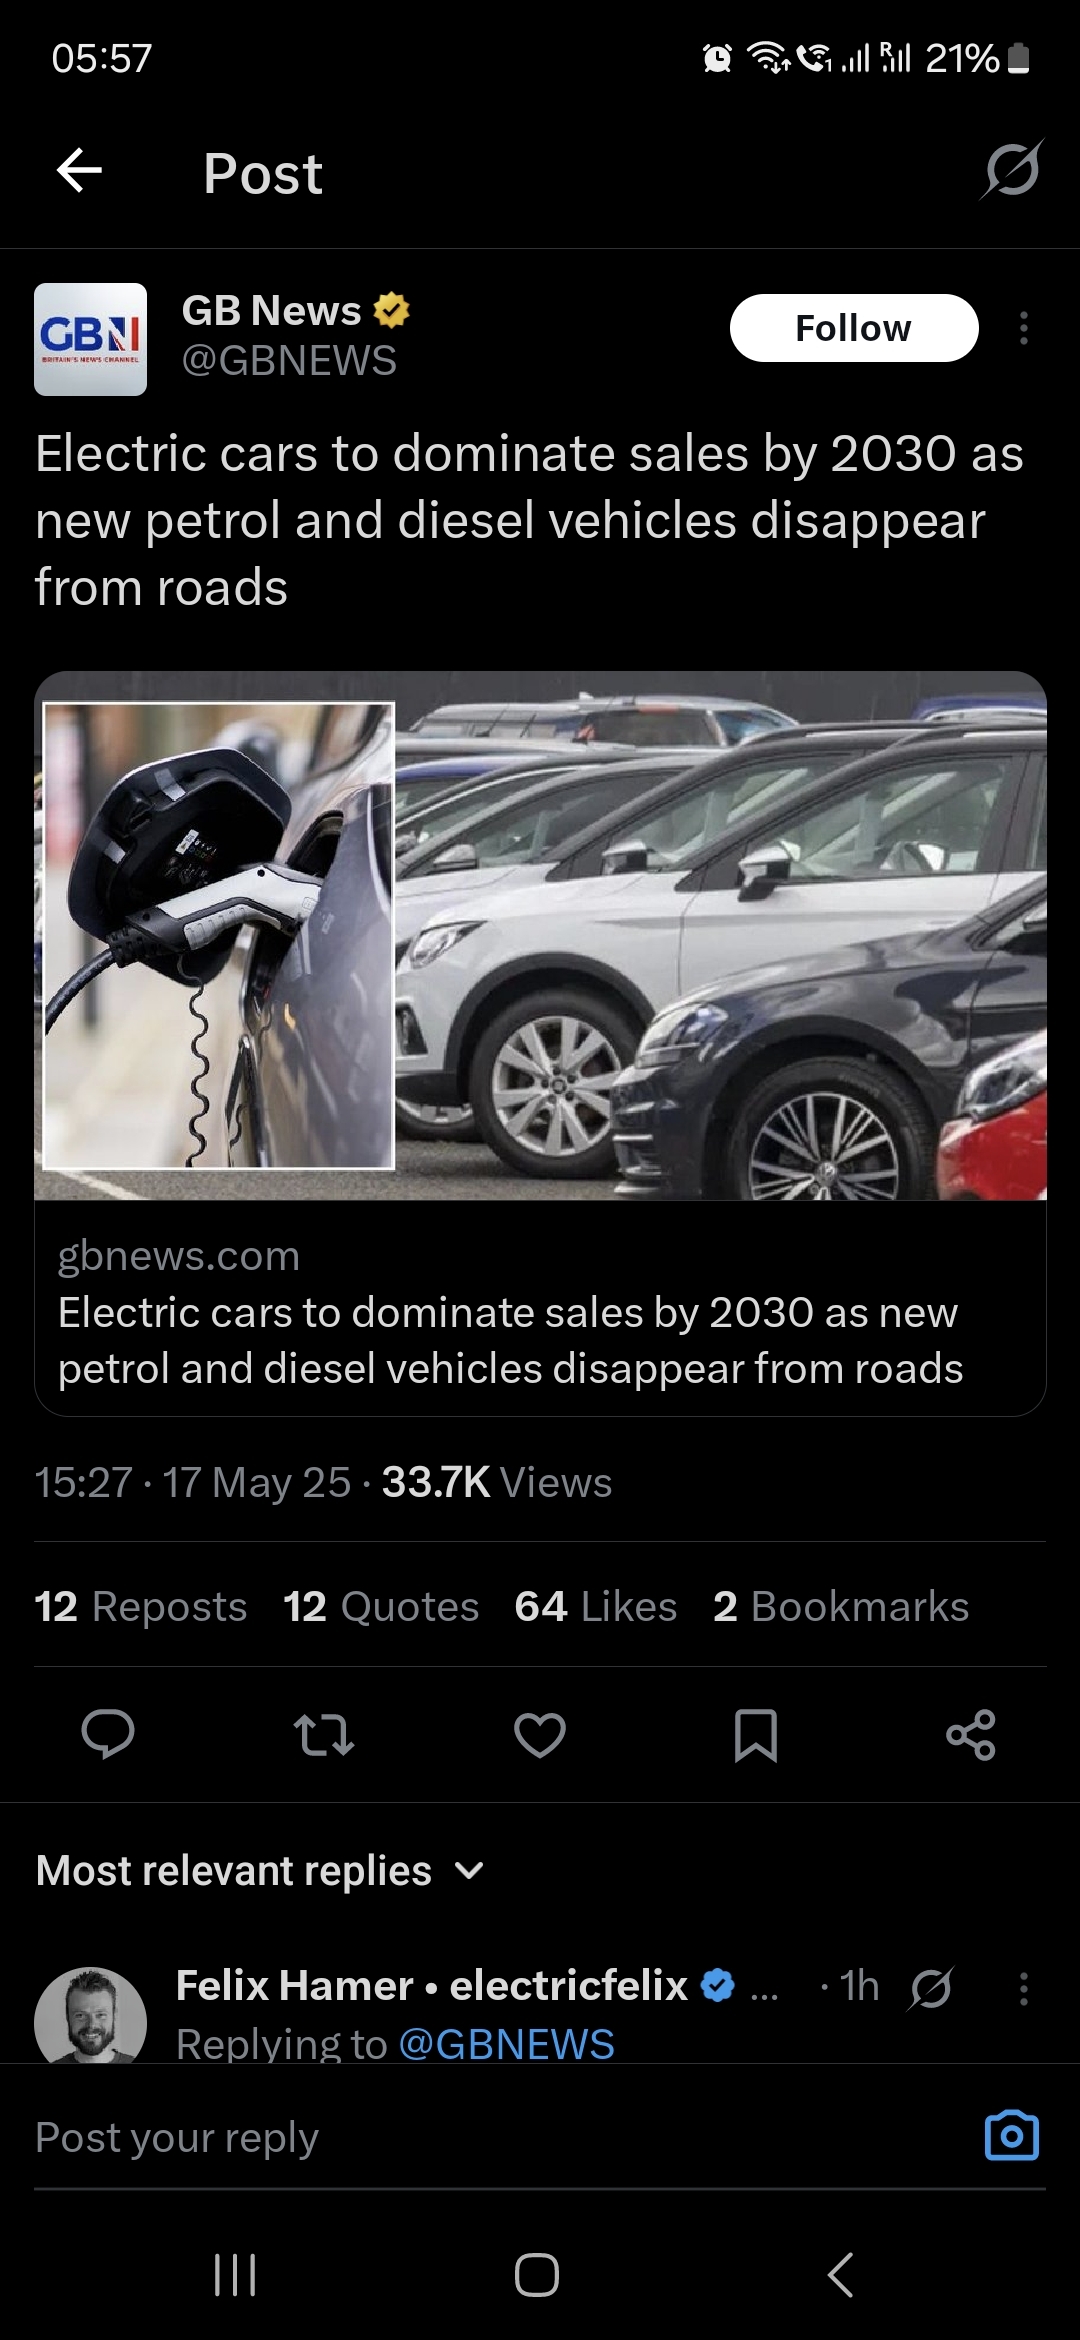Open the Grok icon in the header
This screenshot has height=2340, width=1080.
pos(1012,171)
